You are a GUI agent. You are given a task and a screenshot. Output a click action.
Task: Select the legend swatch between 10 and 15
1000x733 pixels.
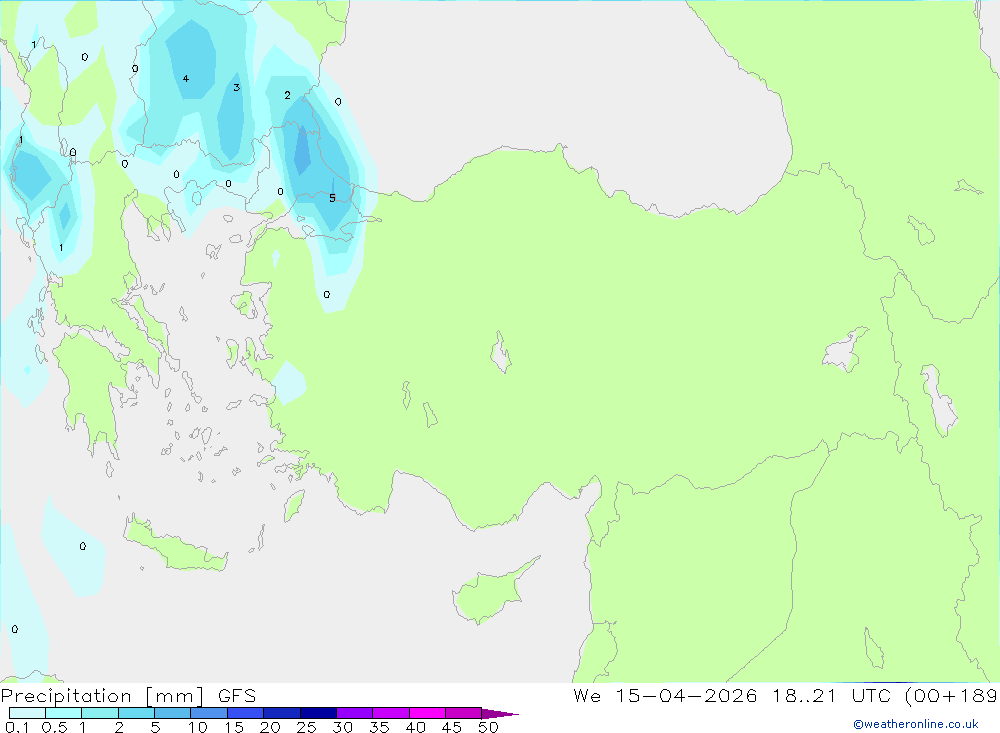tap(209, 713)
